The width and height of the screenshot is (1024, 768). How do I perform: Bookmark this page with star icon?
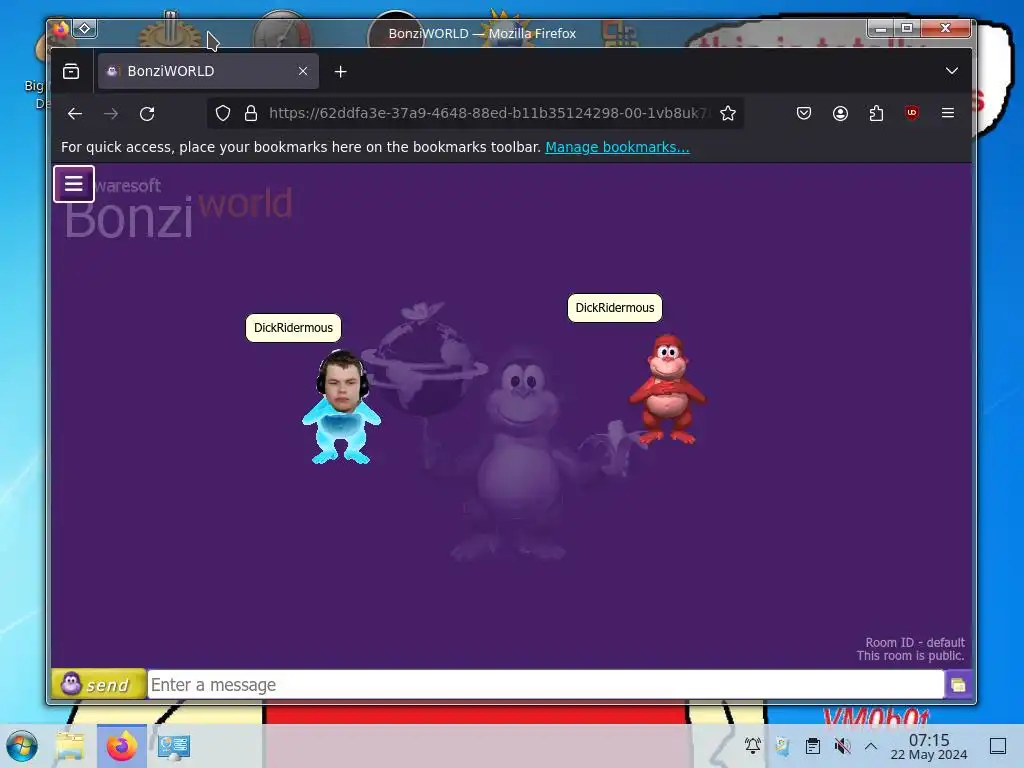[728, 114]
